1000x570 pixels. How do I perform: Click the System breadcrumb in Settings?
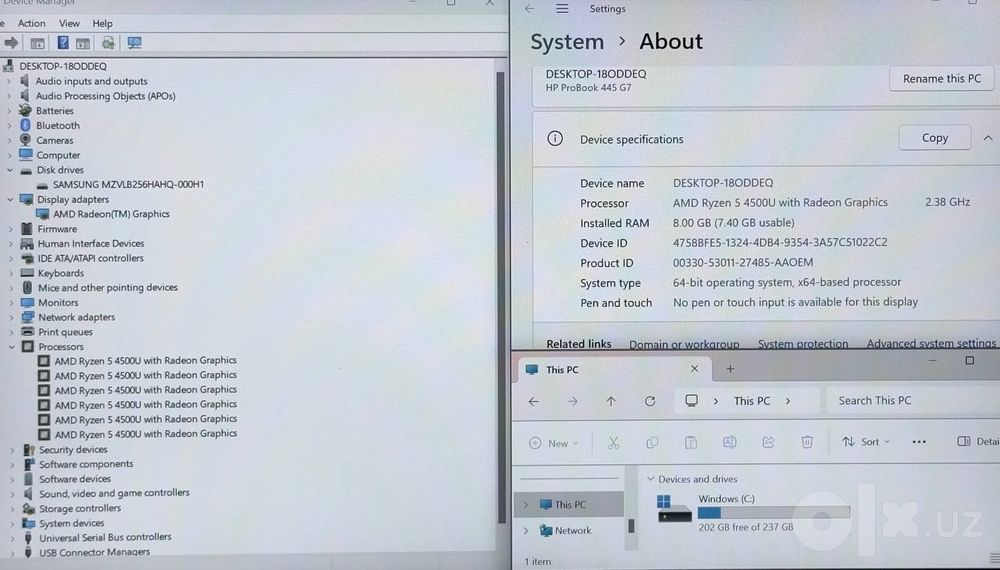(567, 42)
